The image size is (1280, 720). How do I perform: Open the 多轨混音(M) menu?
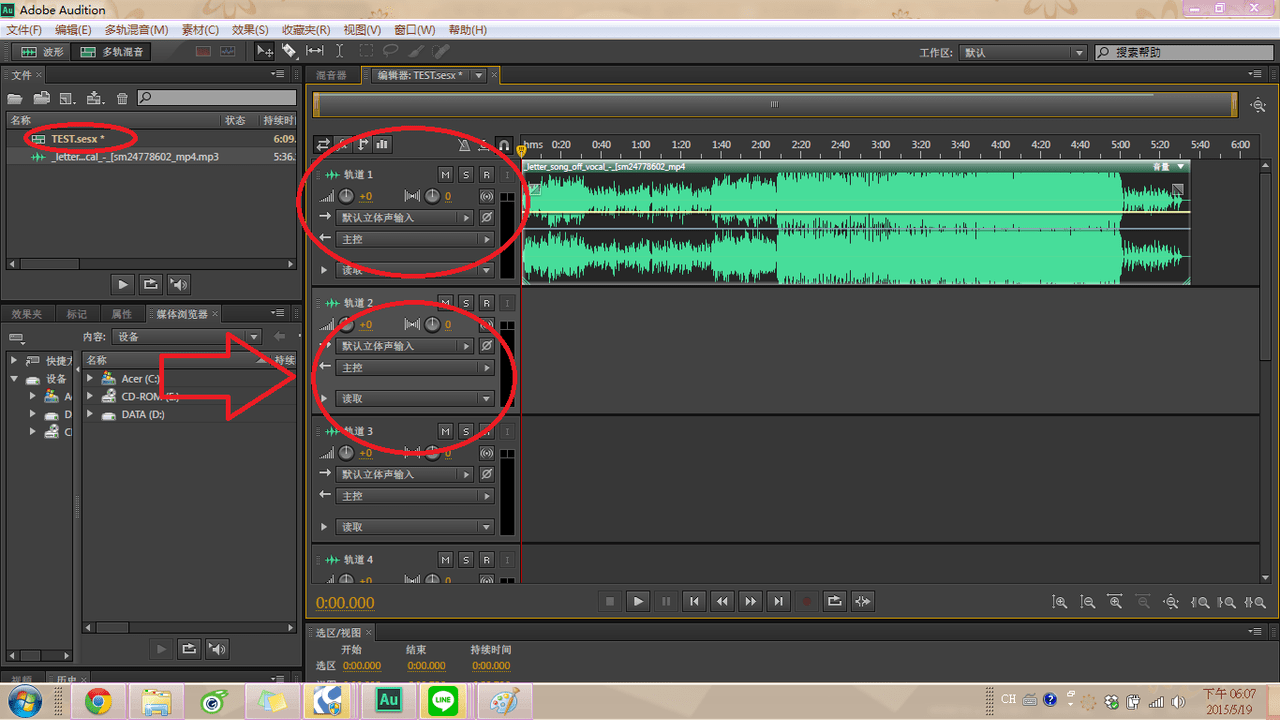click(x=136, y=30)
